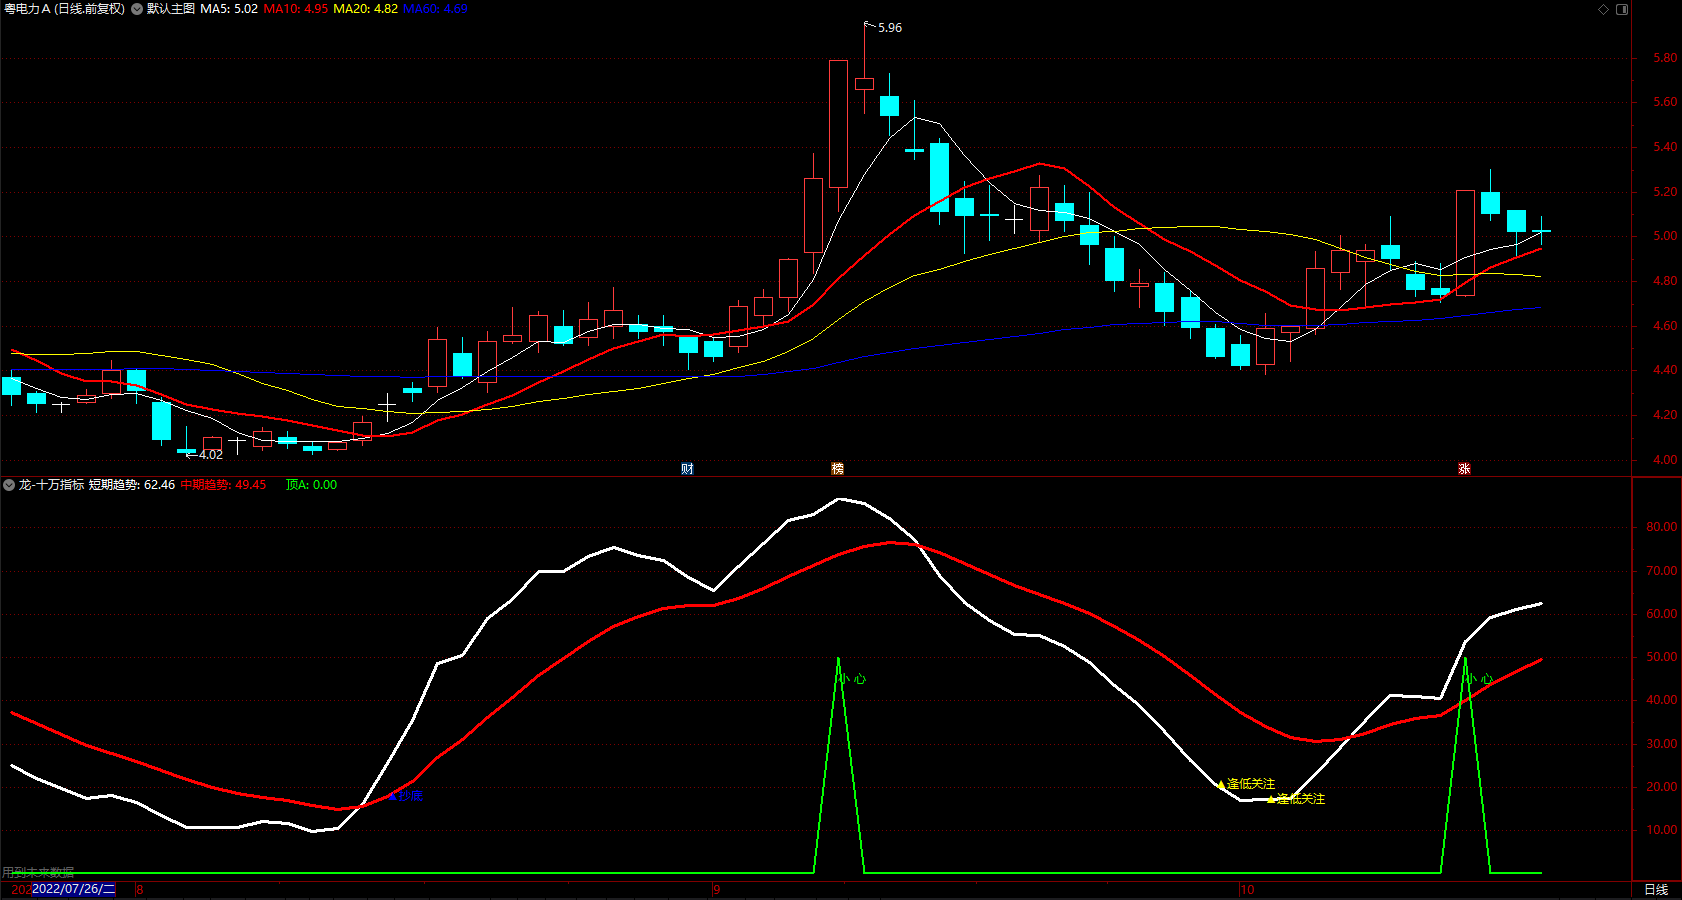Click the 4.02 low price label

211,455
